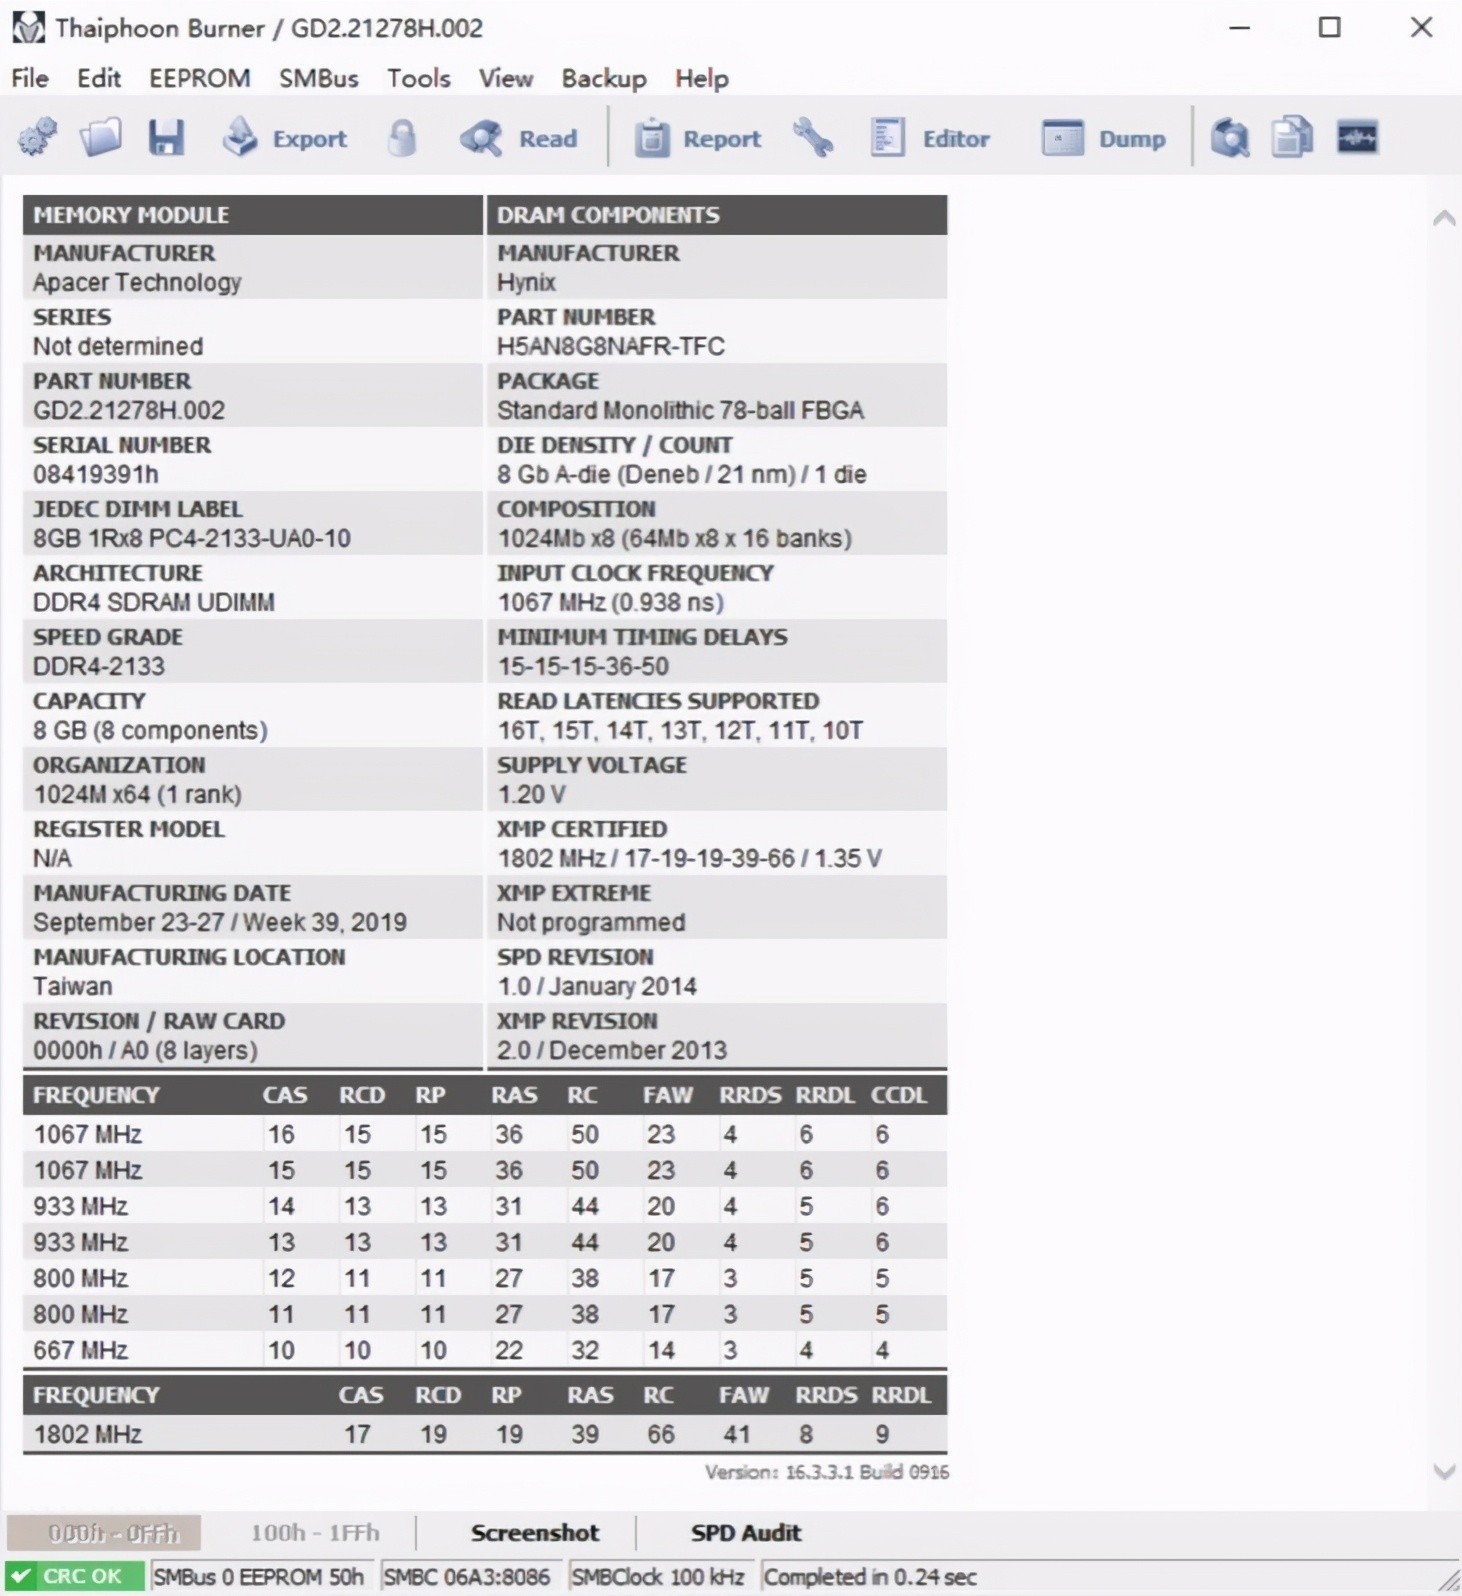
Task: Click the settings gear icon in toolbar
Action: tap(38, 137)
